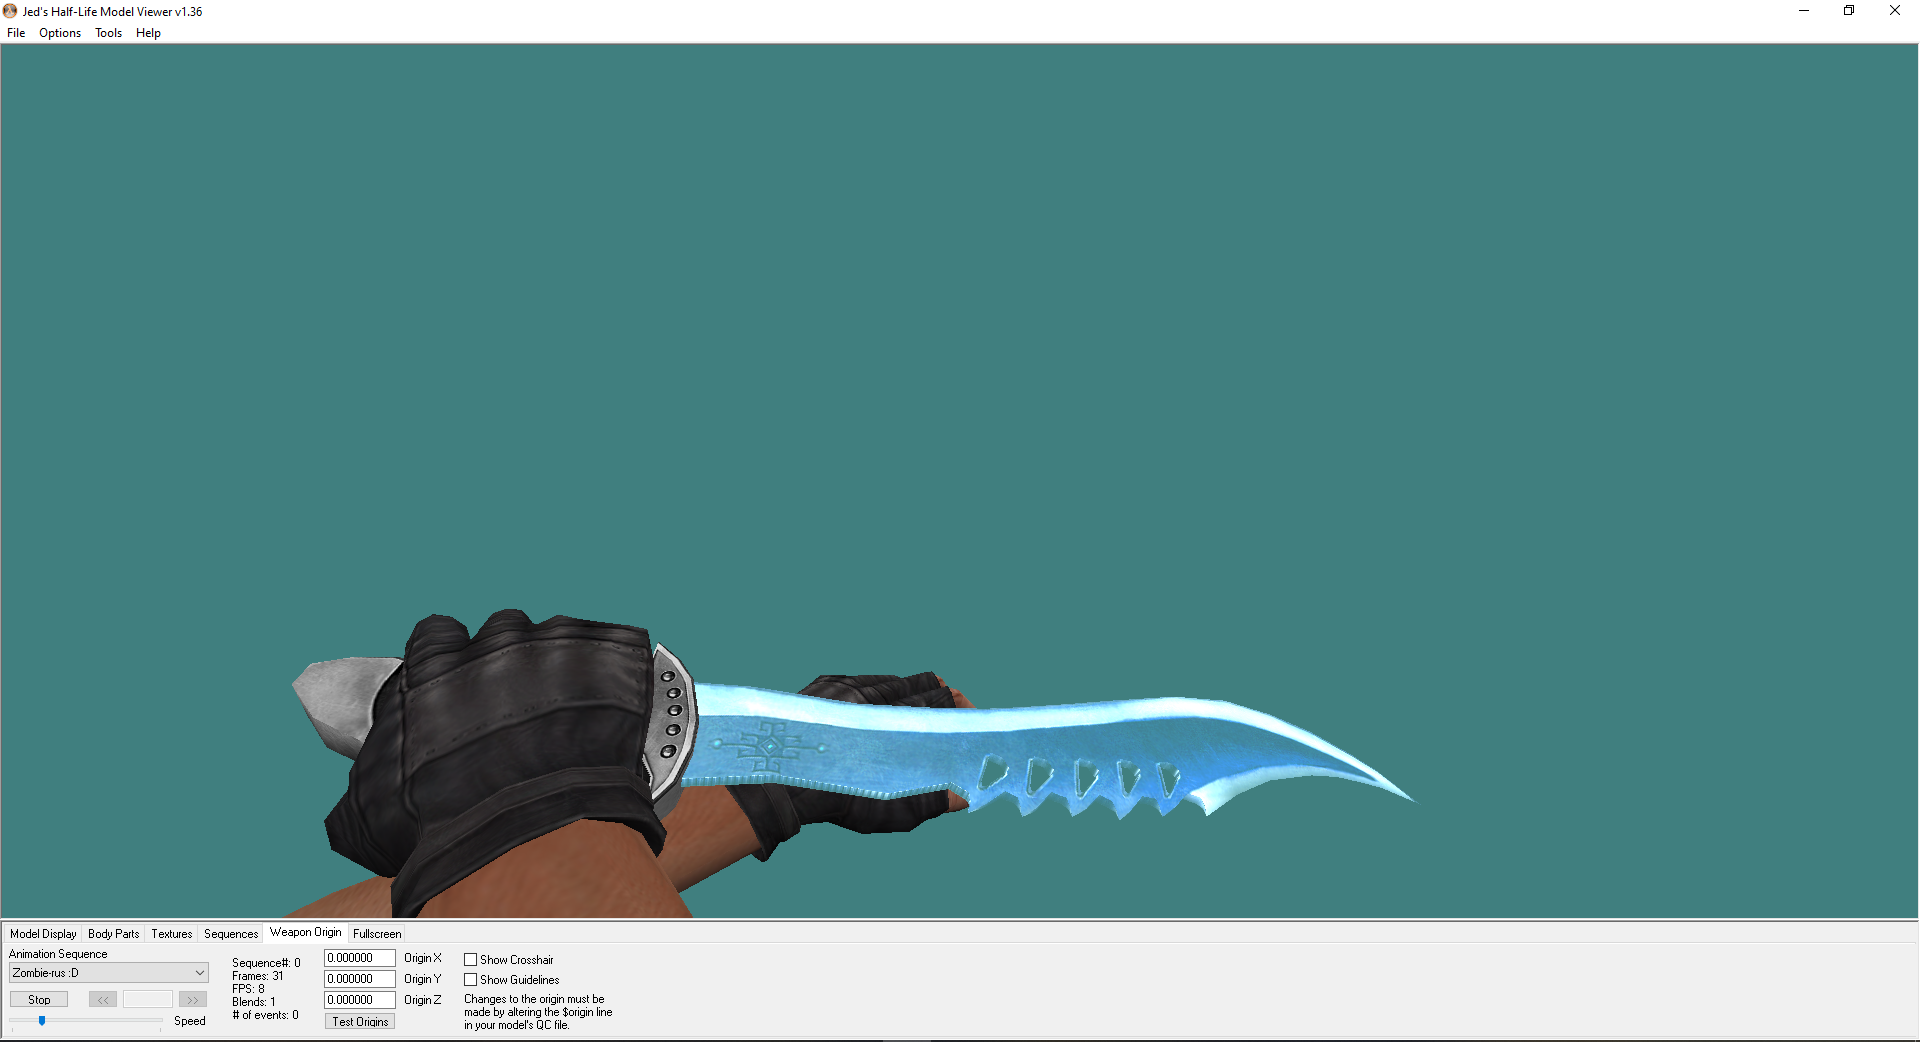
Task: Switch to the Fullscreen tab
Action: tap(377, 934)
